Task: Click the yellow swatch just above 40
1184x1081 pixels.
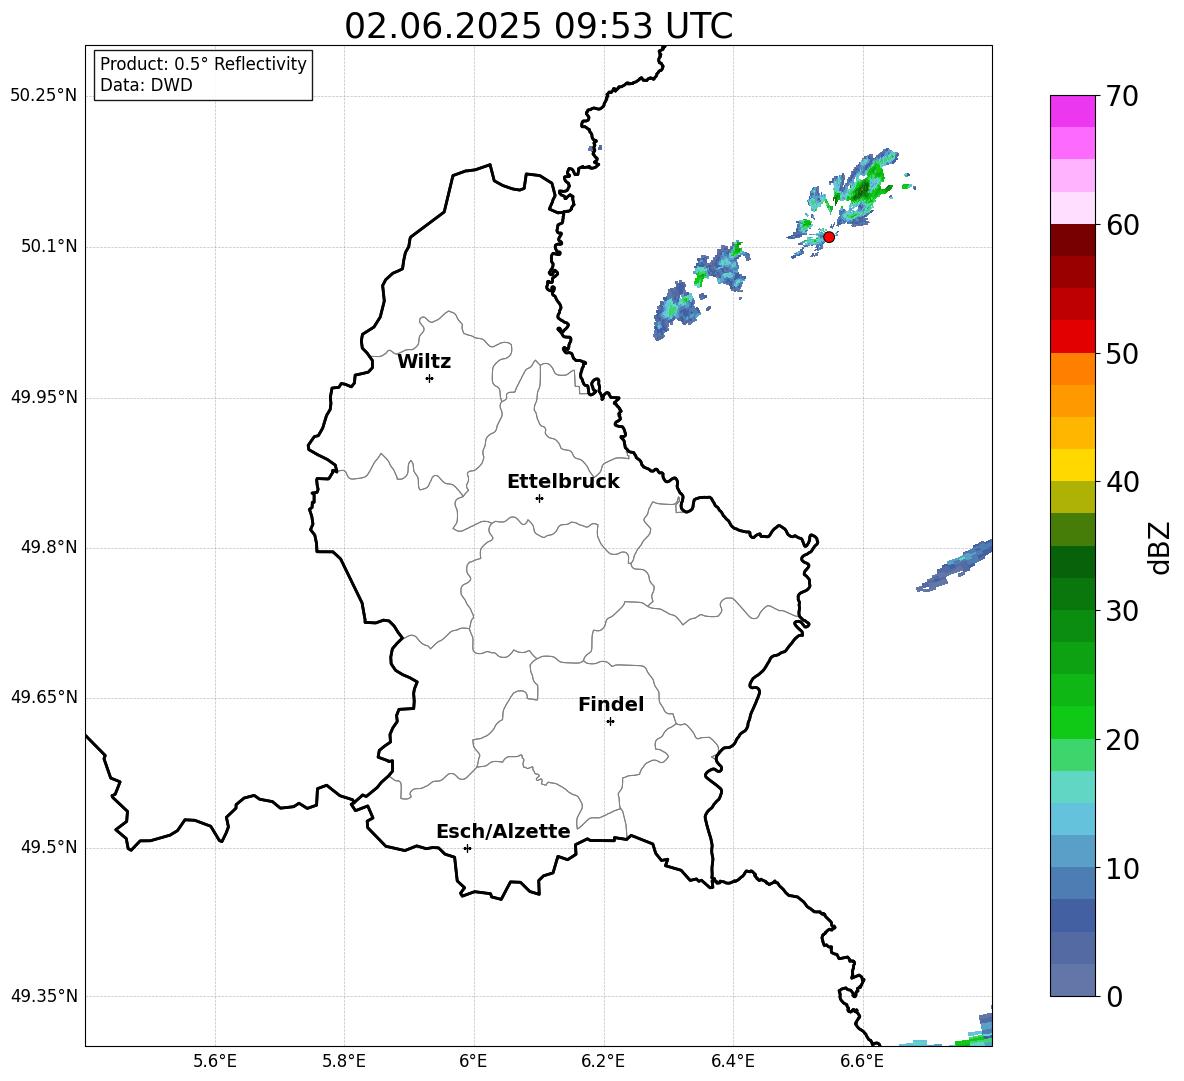Action: pos(1072,465)
